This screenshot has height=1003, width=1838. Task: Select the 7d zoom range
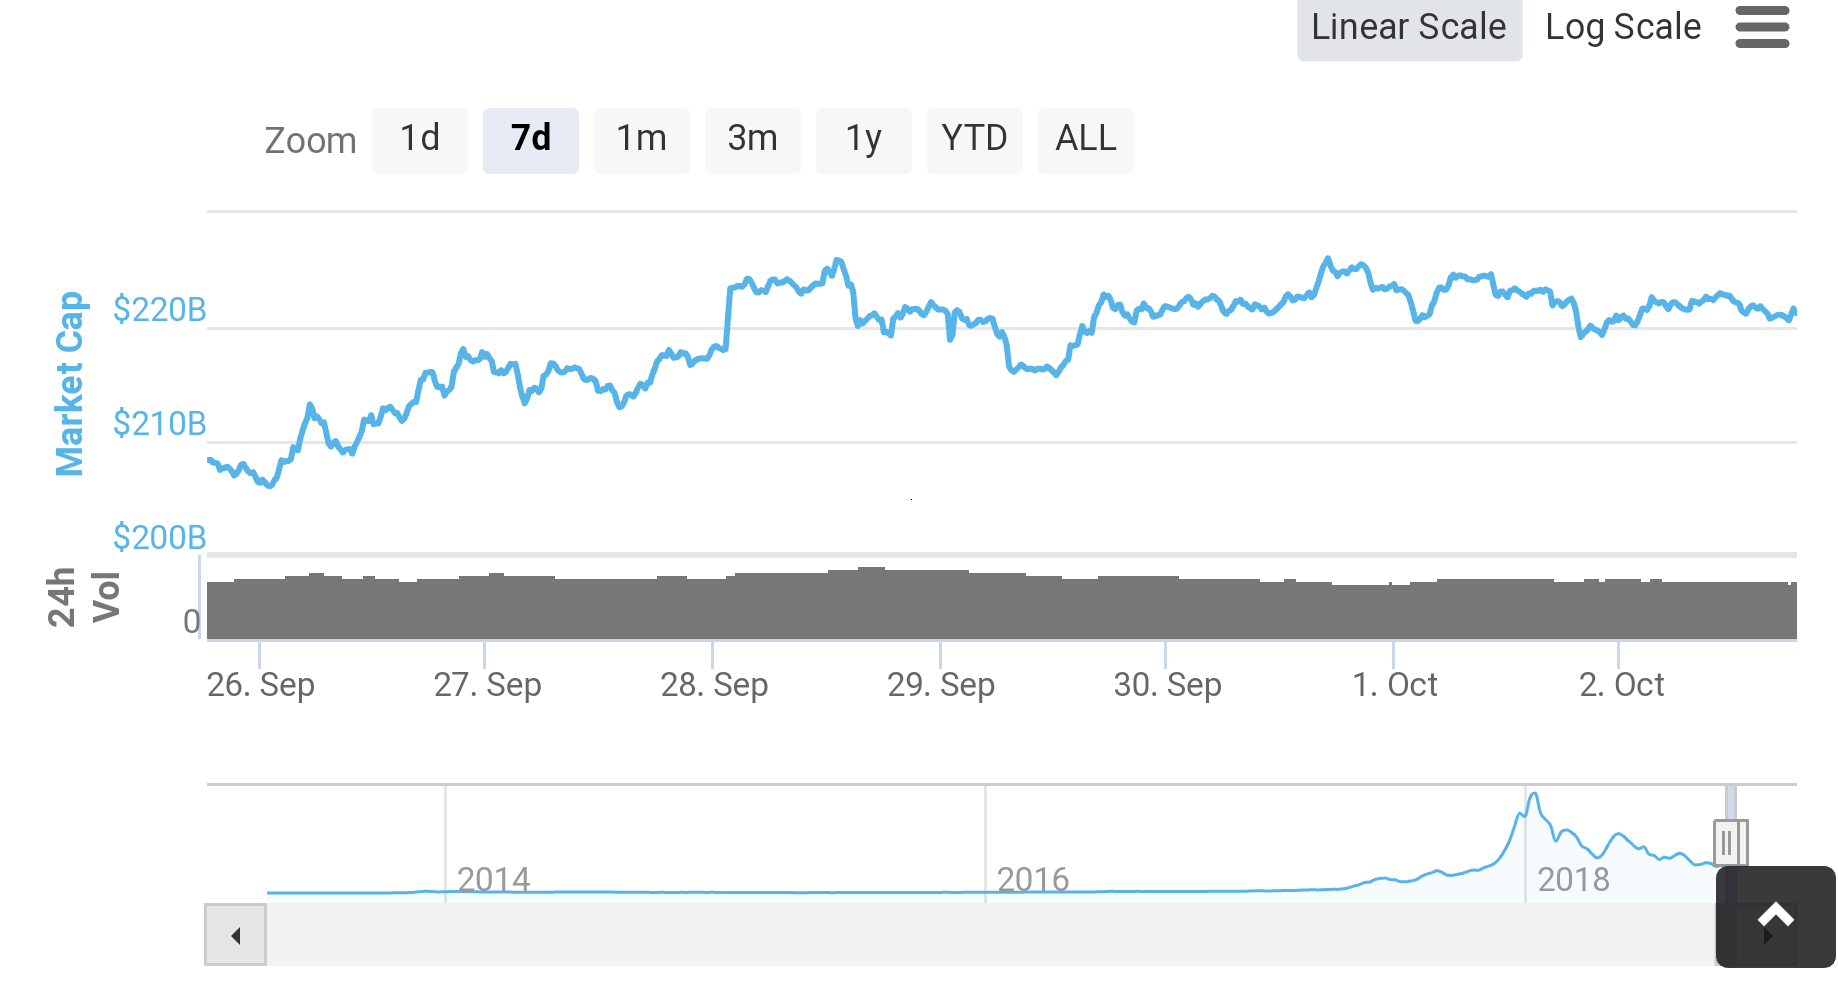pyautogui.click(x=531, y=140)
